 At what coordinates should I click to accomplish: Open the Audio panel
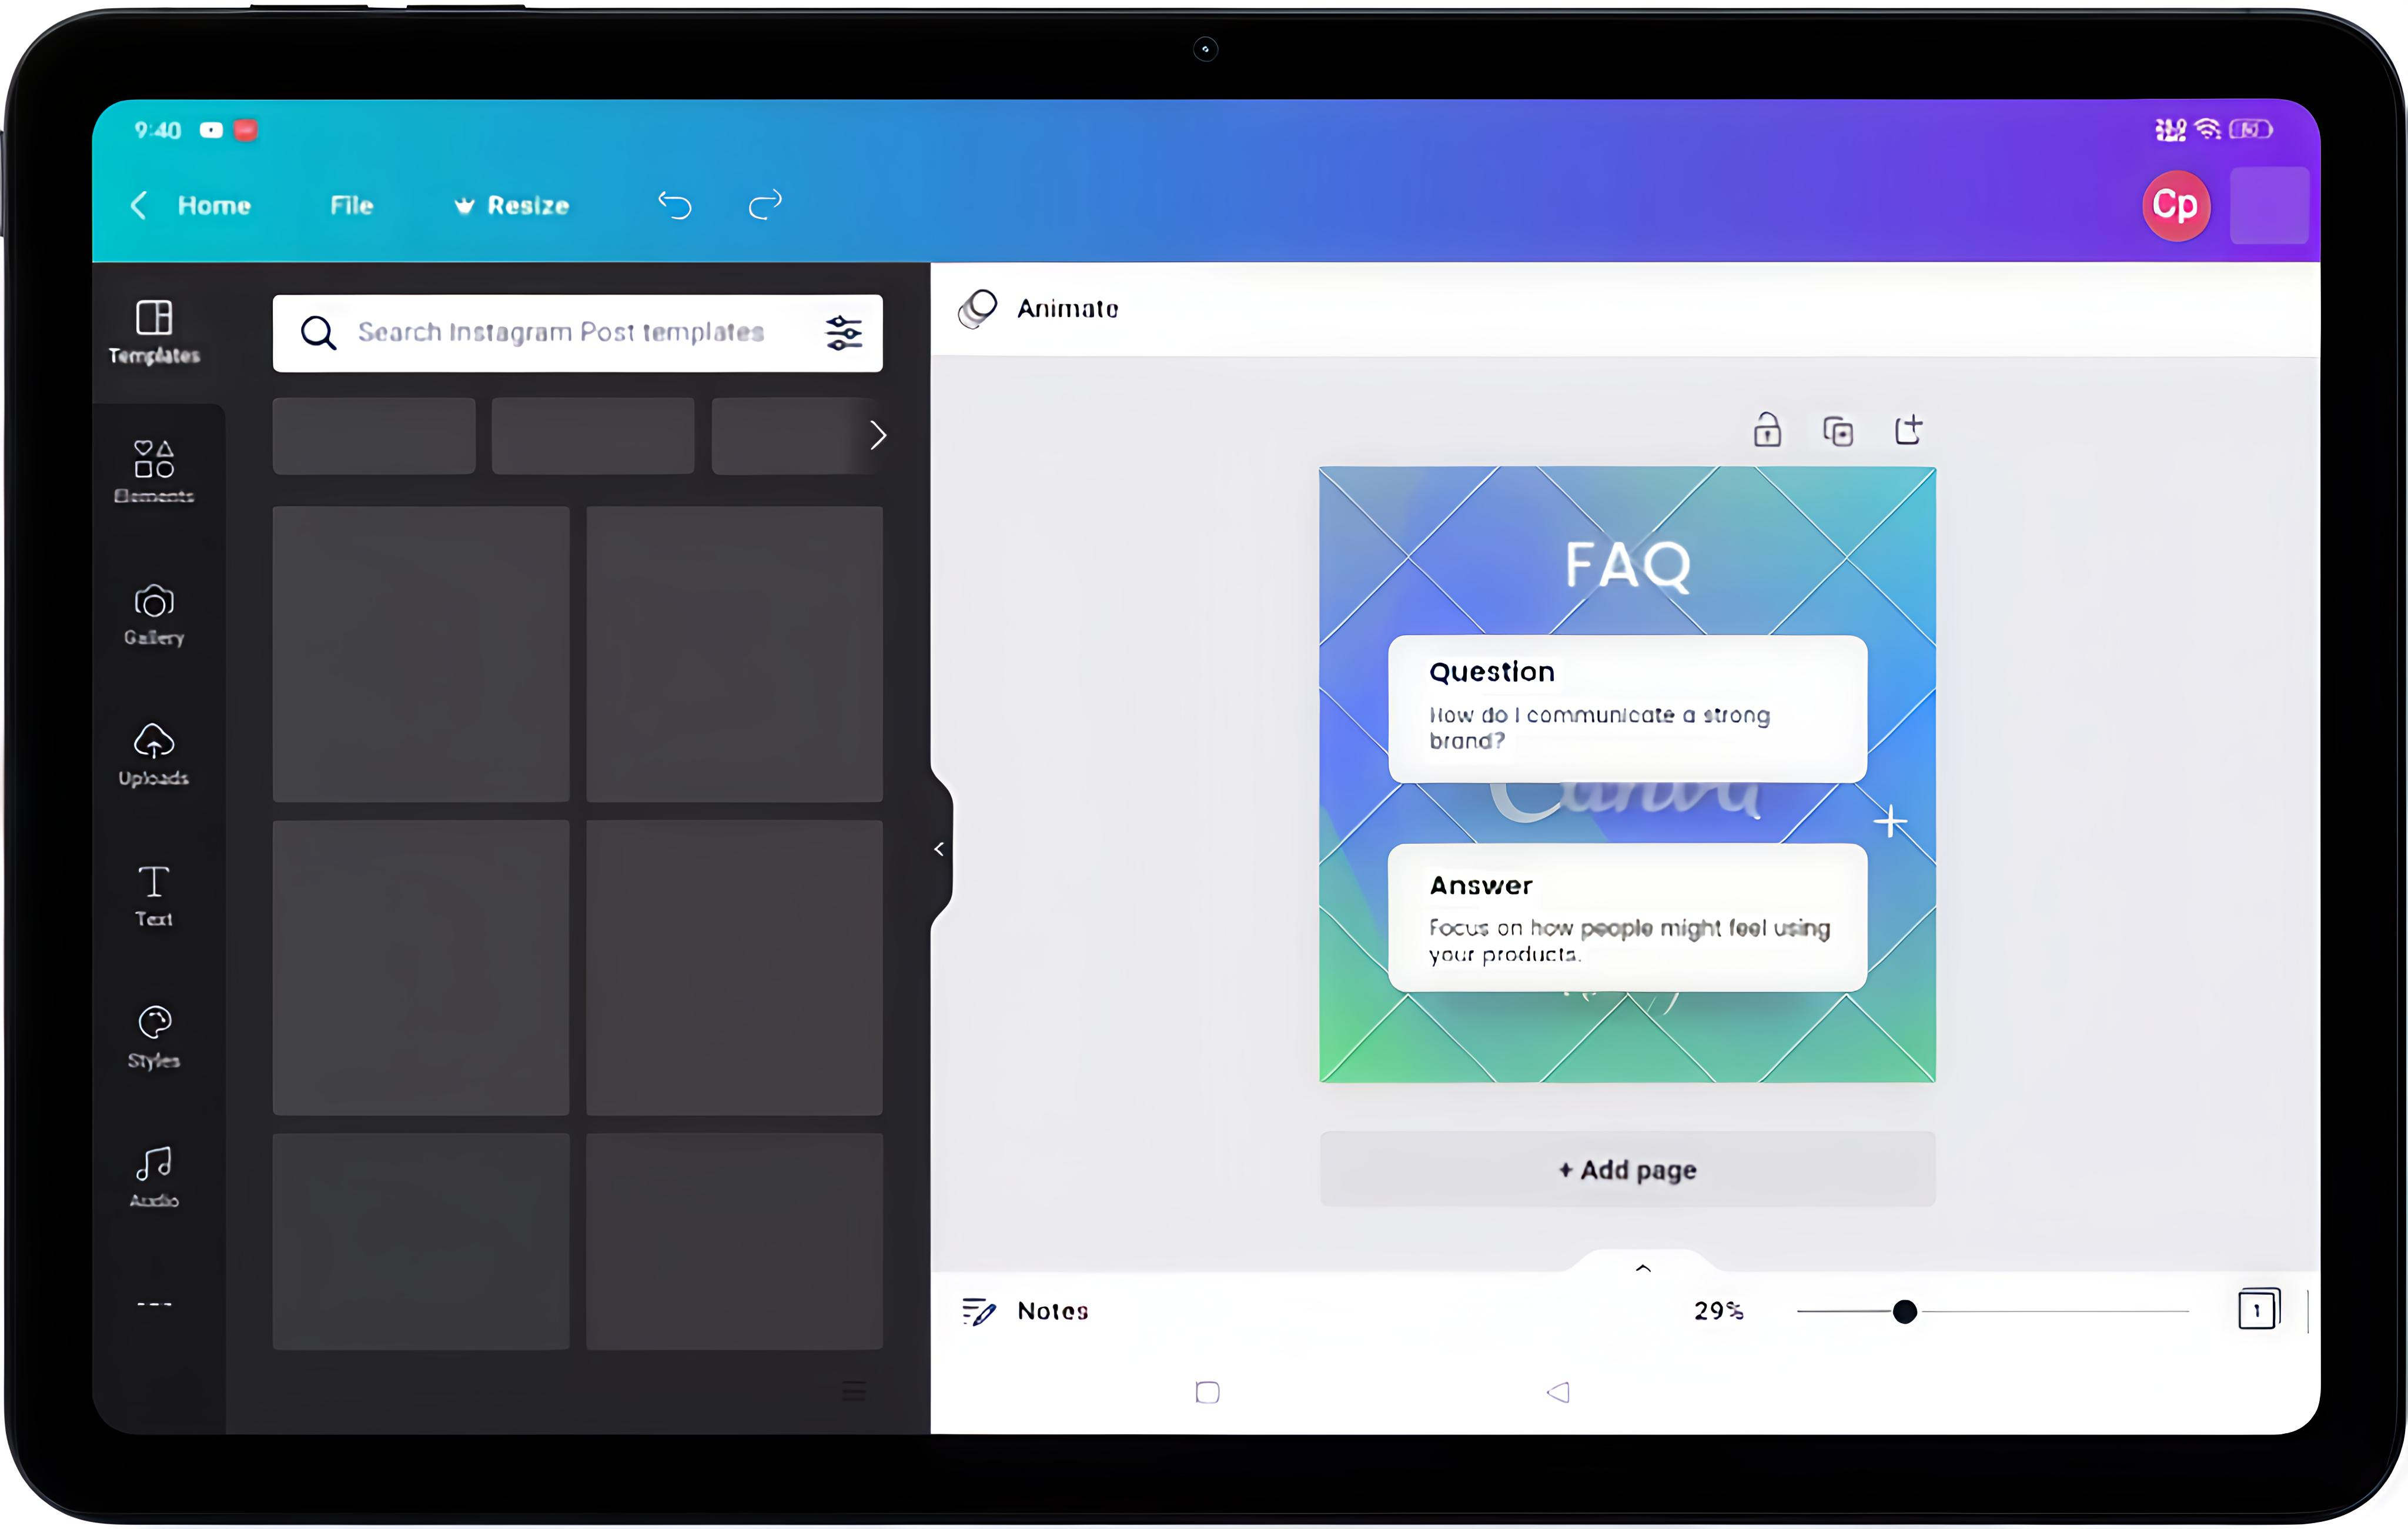tap(154, 1177)
